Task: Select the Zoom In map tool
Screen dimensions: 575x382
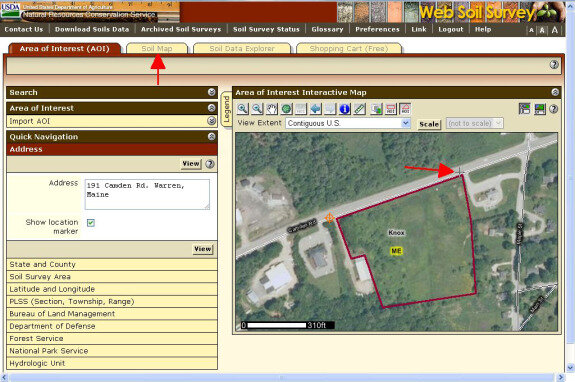Action: click(x=243, y=109)
